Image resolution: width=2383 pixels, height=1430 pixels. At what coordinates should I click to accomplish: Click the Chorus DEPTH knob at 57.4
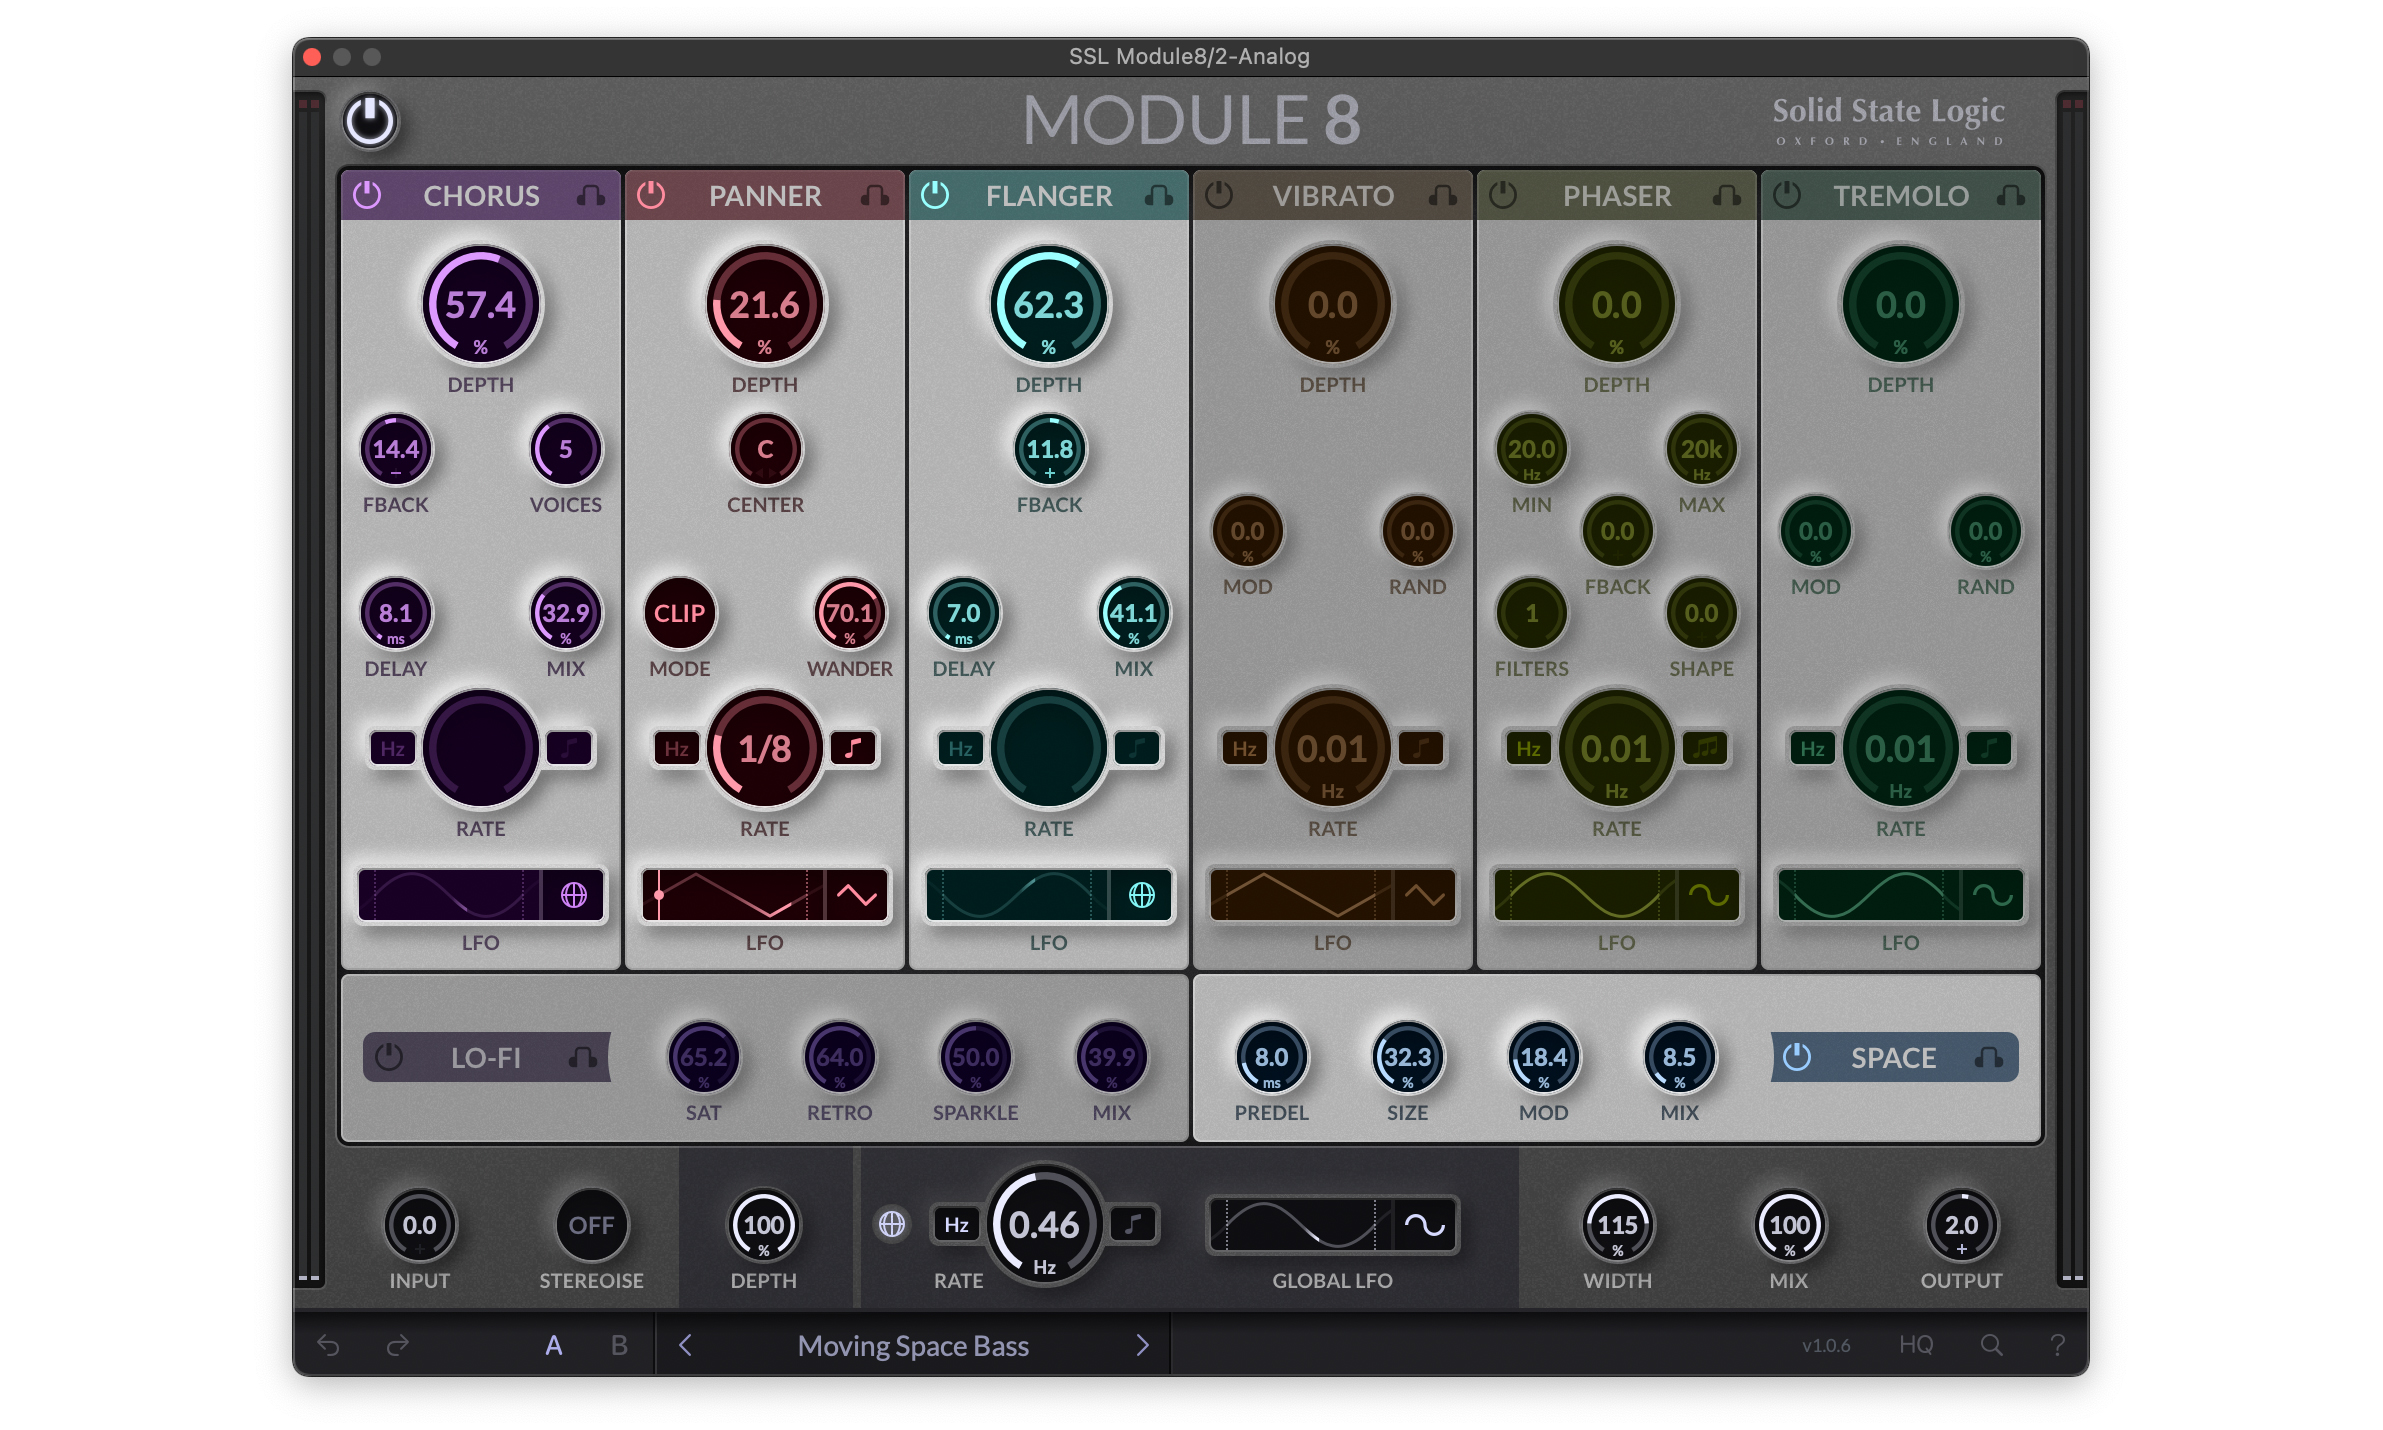481,305
